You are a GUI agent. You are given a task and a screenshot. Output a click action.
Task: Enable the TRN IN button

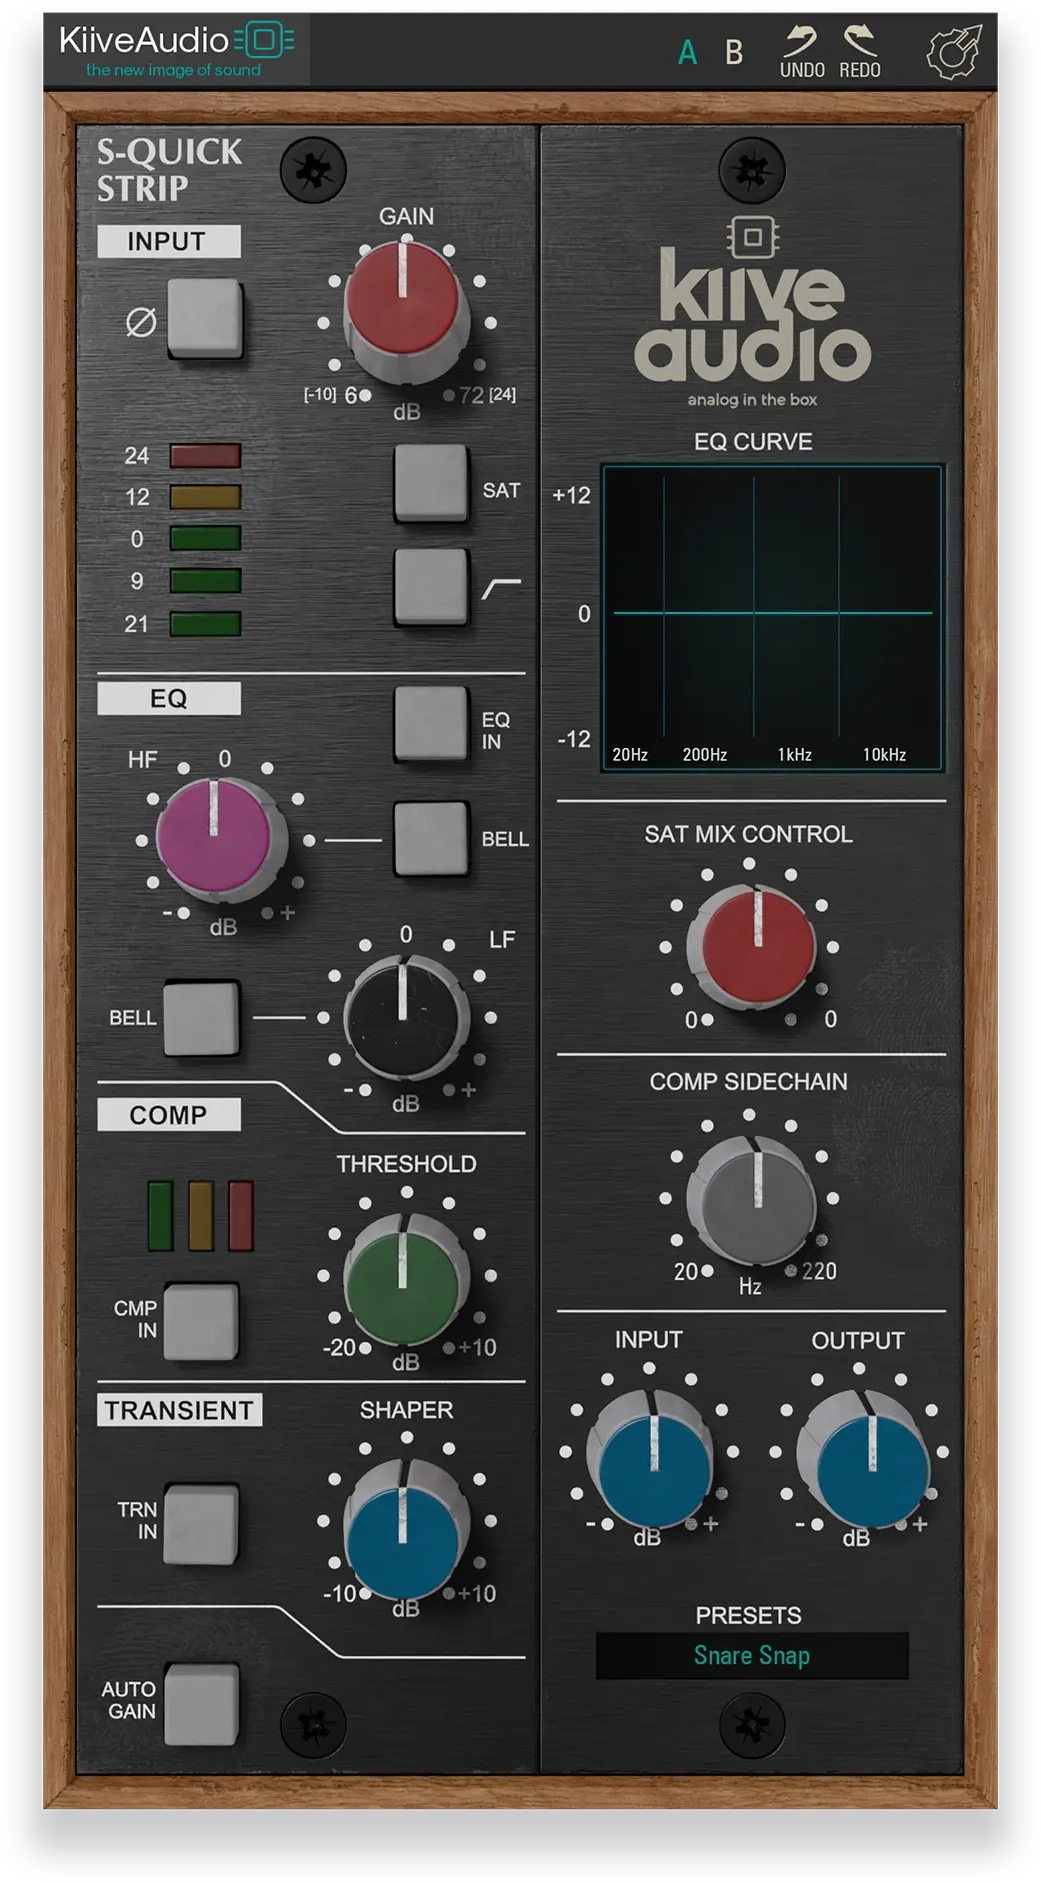tap(202, 1524)
